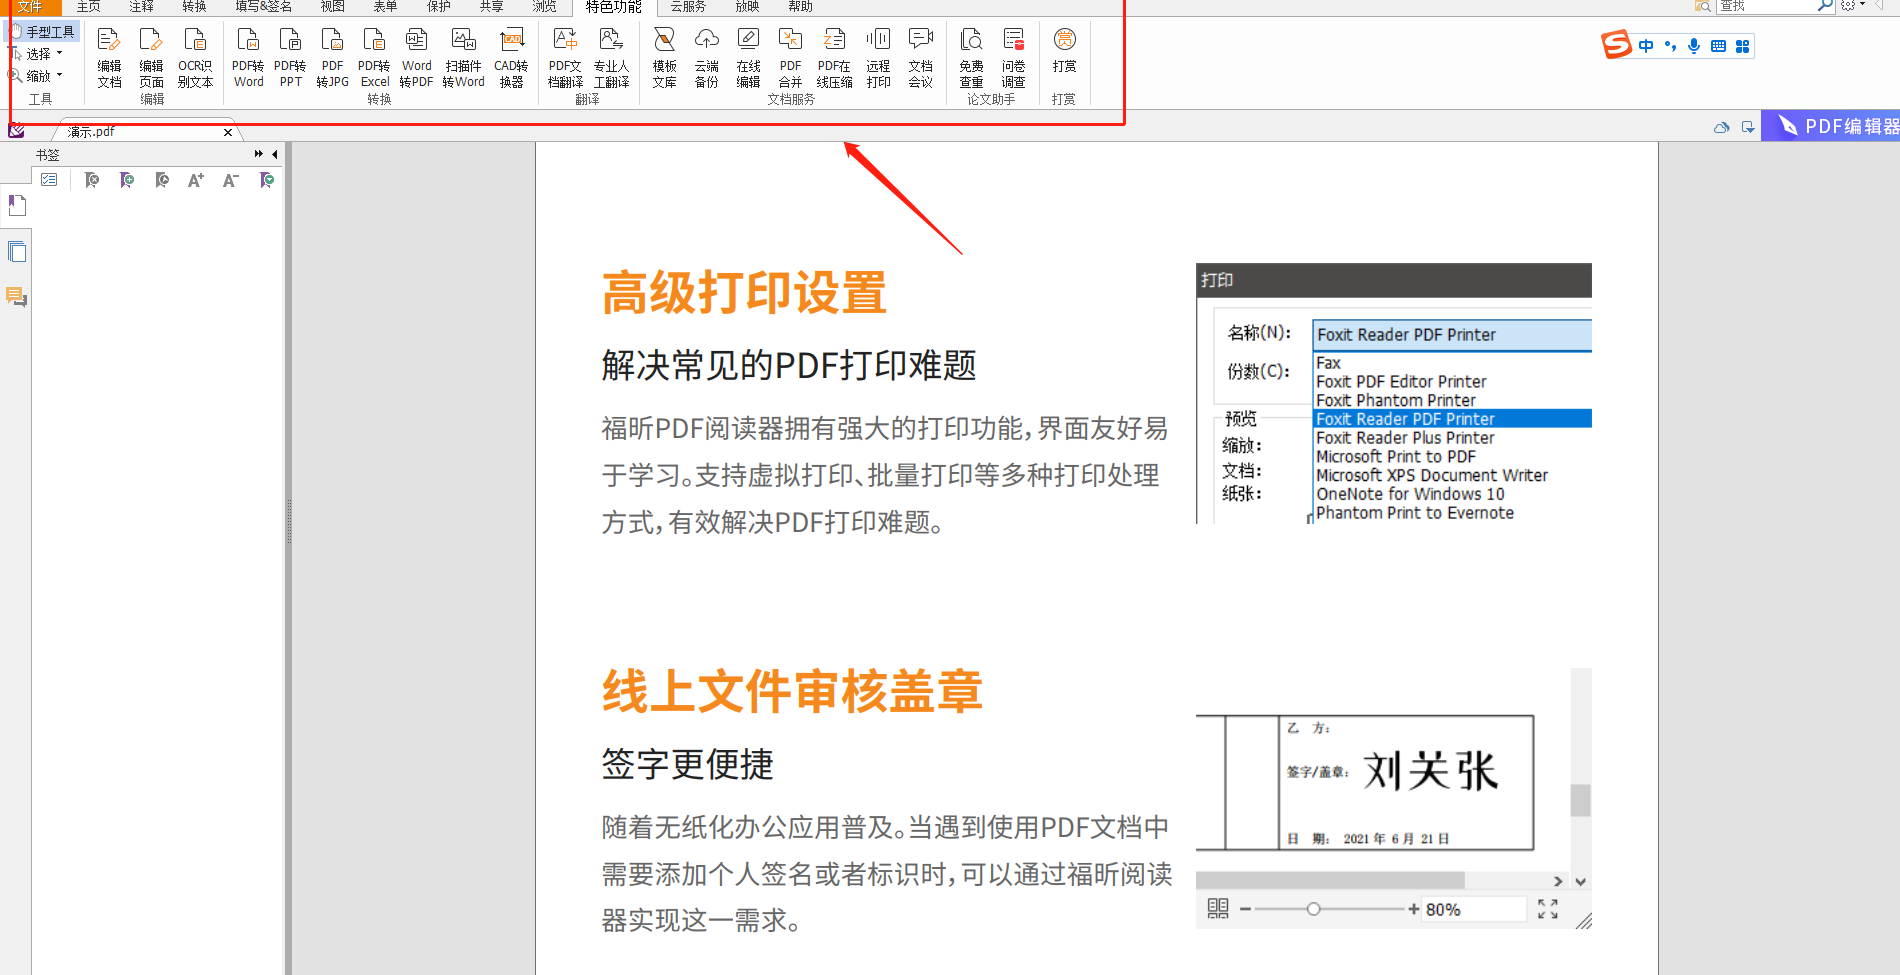Screen dimensions: 1900x975
Task: Activate the 手型工具 hand tool
Action: (x=44, y=30)
